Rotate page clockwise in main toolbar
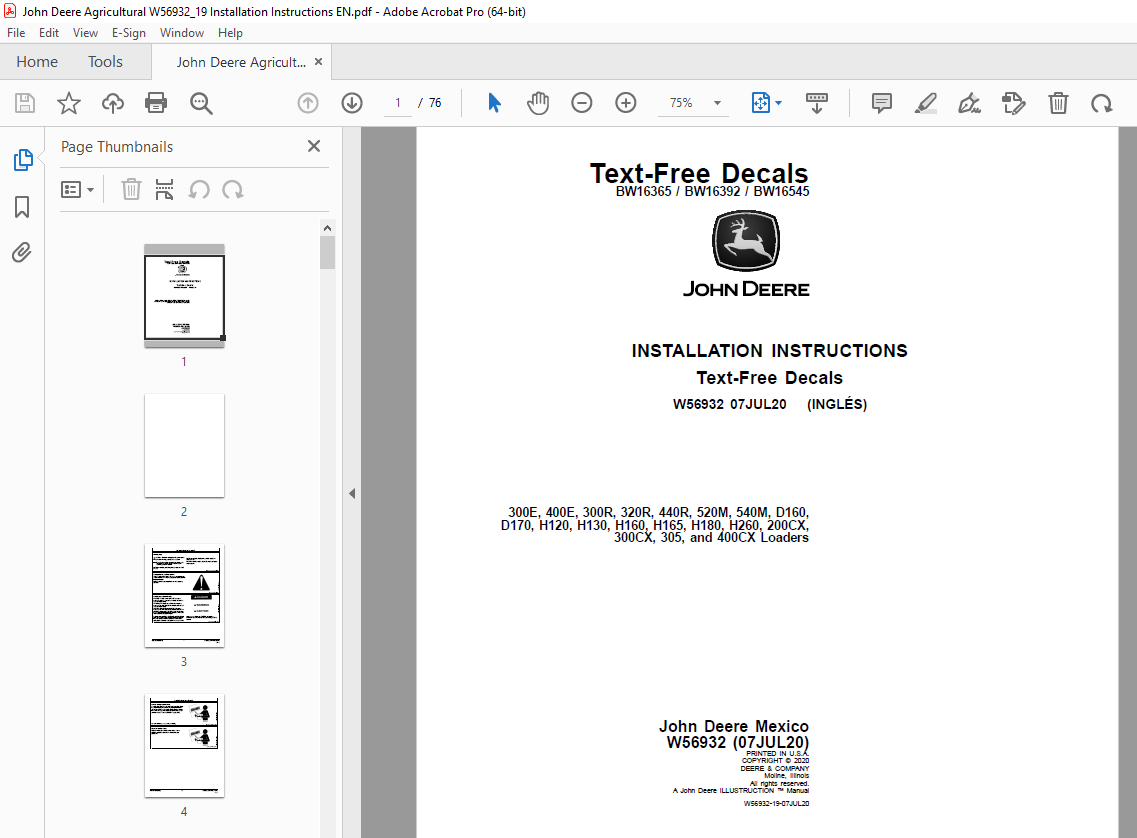This screenshot has height=838, width=1137. click(1101, 103)
